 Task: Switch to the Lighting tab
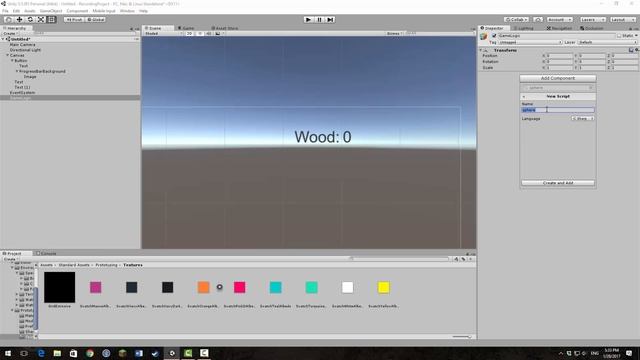pyautogui.click(x=524, y=28)
